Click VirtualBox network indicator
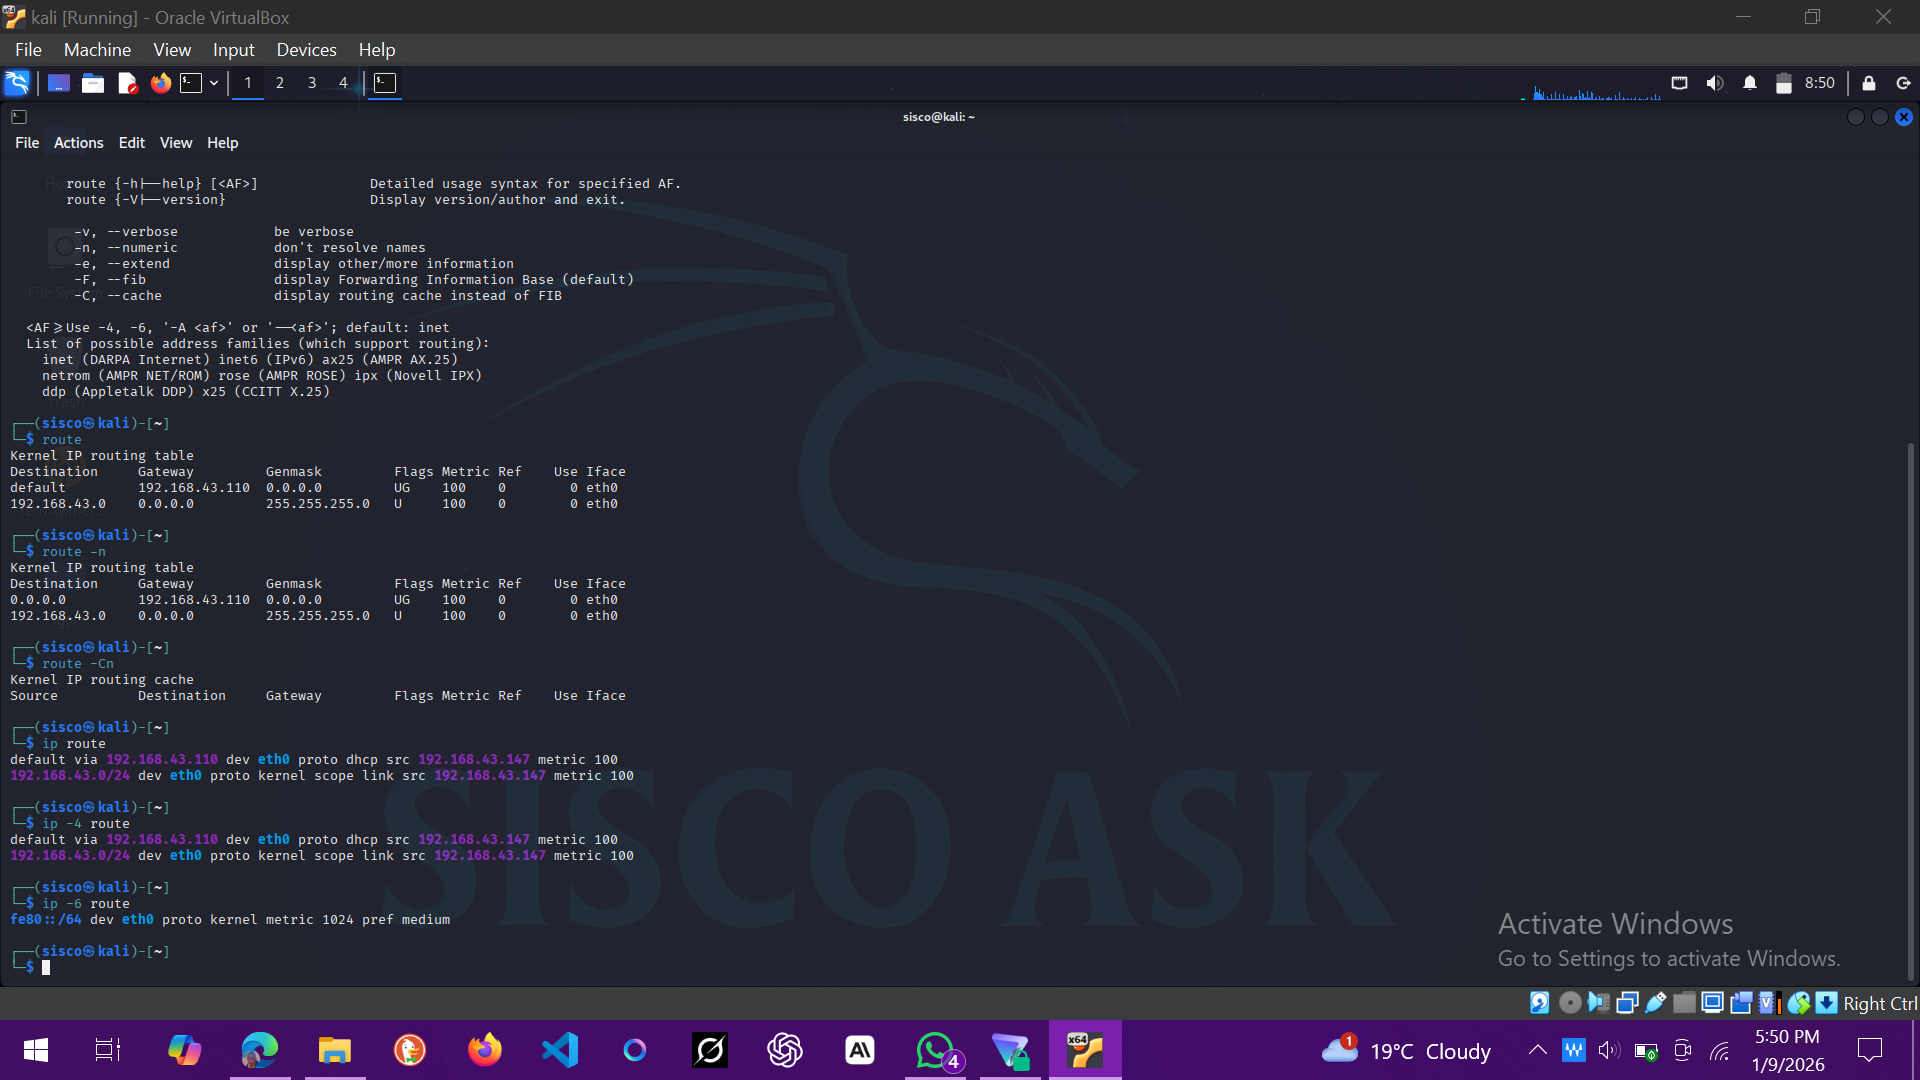Image resolution: width=1920 pixels, height=1080 pixels. tap(1627, 1003)
